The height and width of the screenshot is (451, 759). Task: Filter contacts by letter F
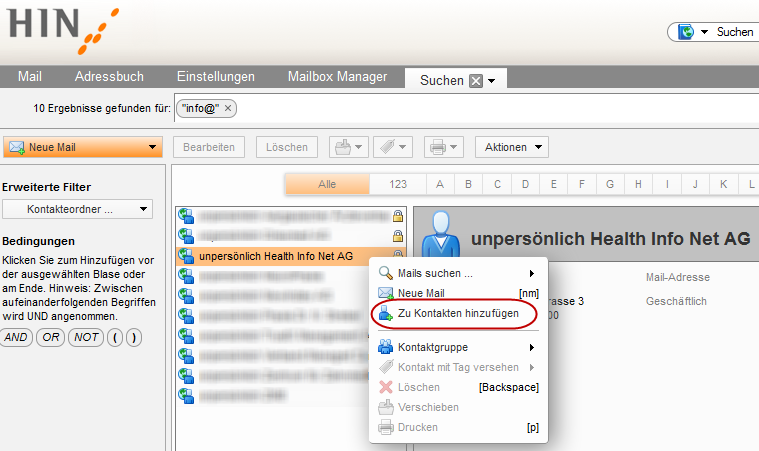pyautogui.click(x=581, y=184)
